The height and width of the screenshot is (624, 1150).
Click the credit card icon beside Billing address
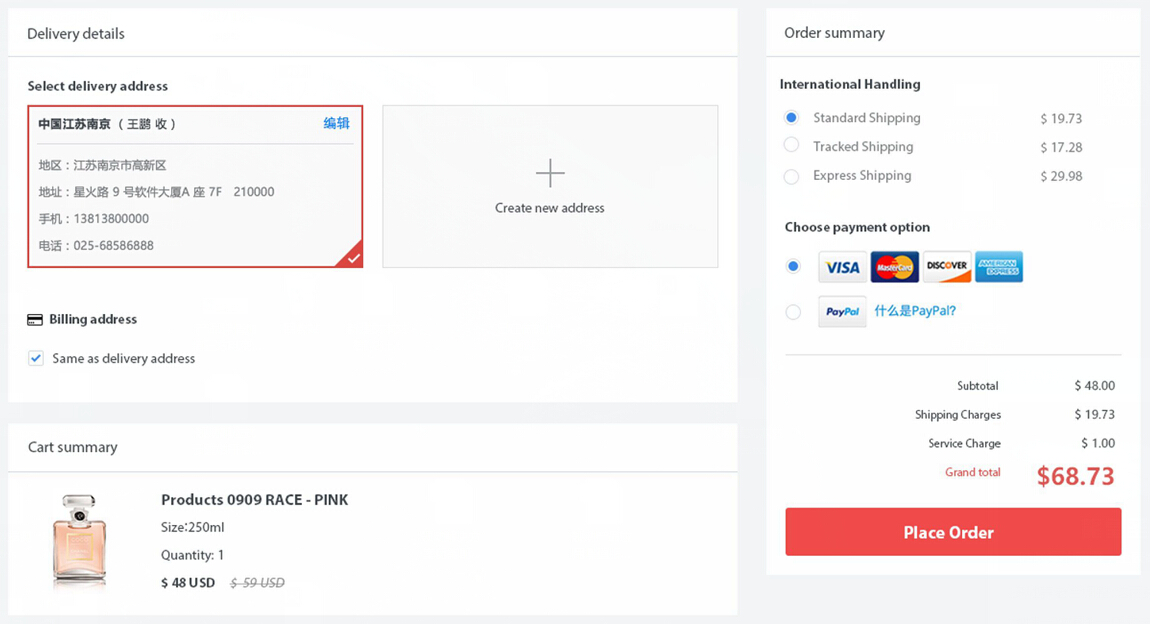pyautogui.click(x=35, y=320)
